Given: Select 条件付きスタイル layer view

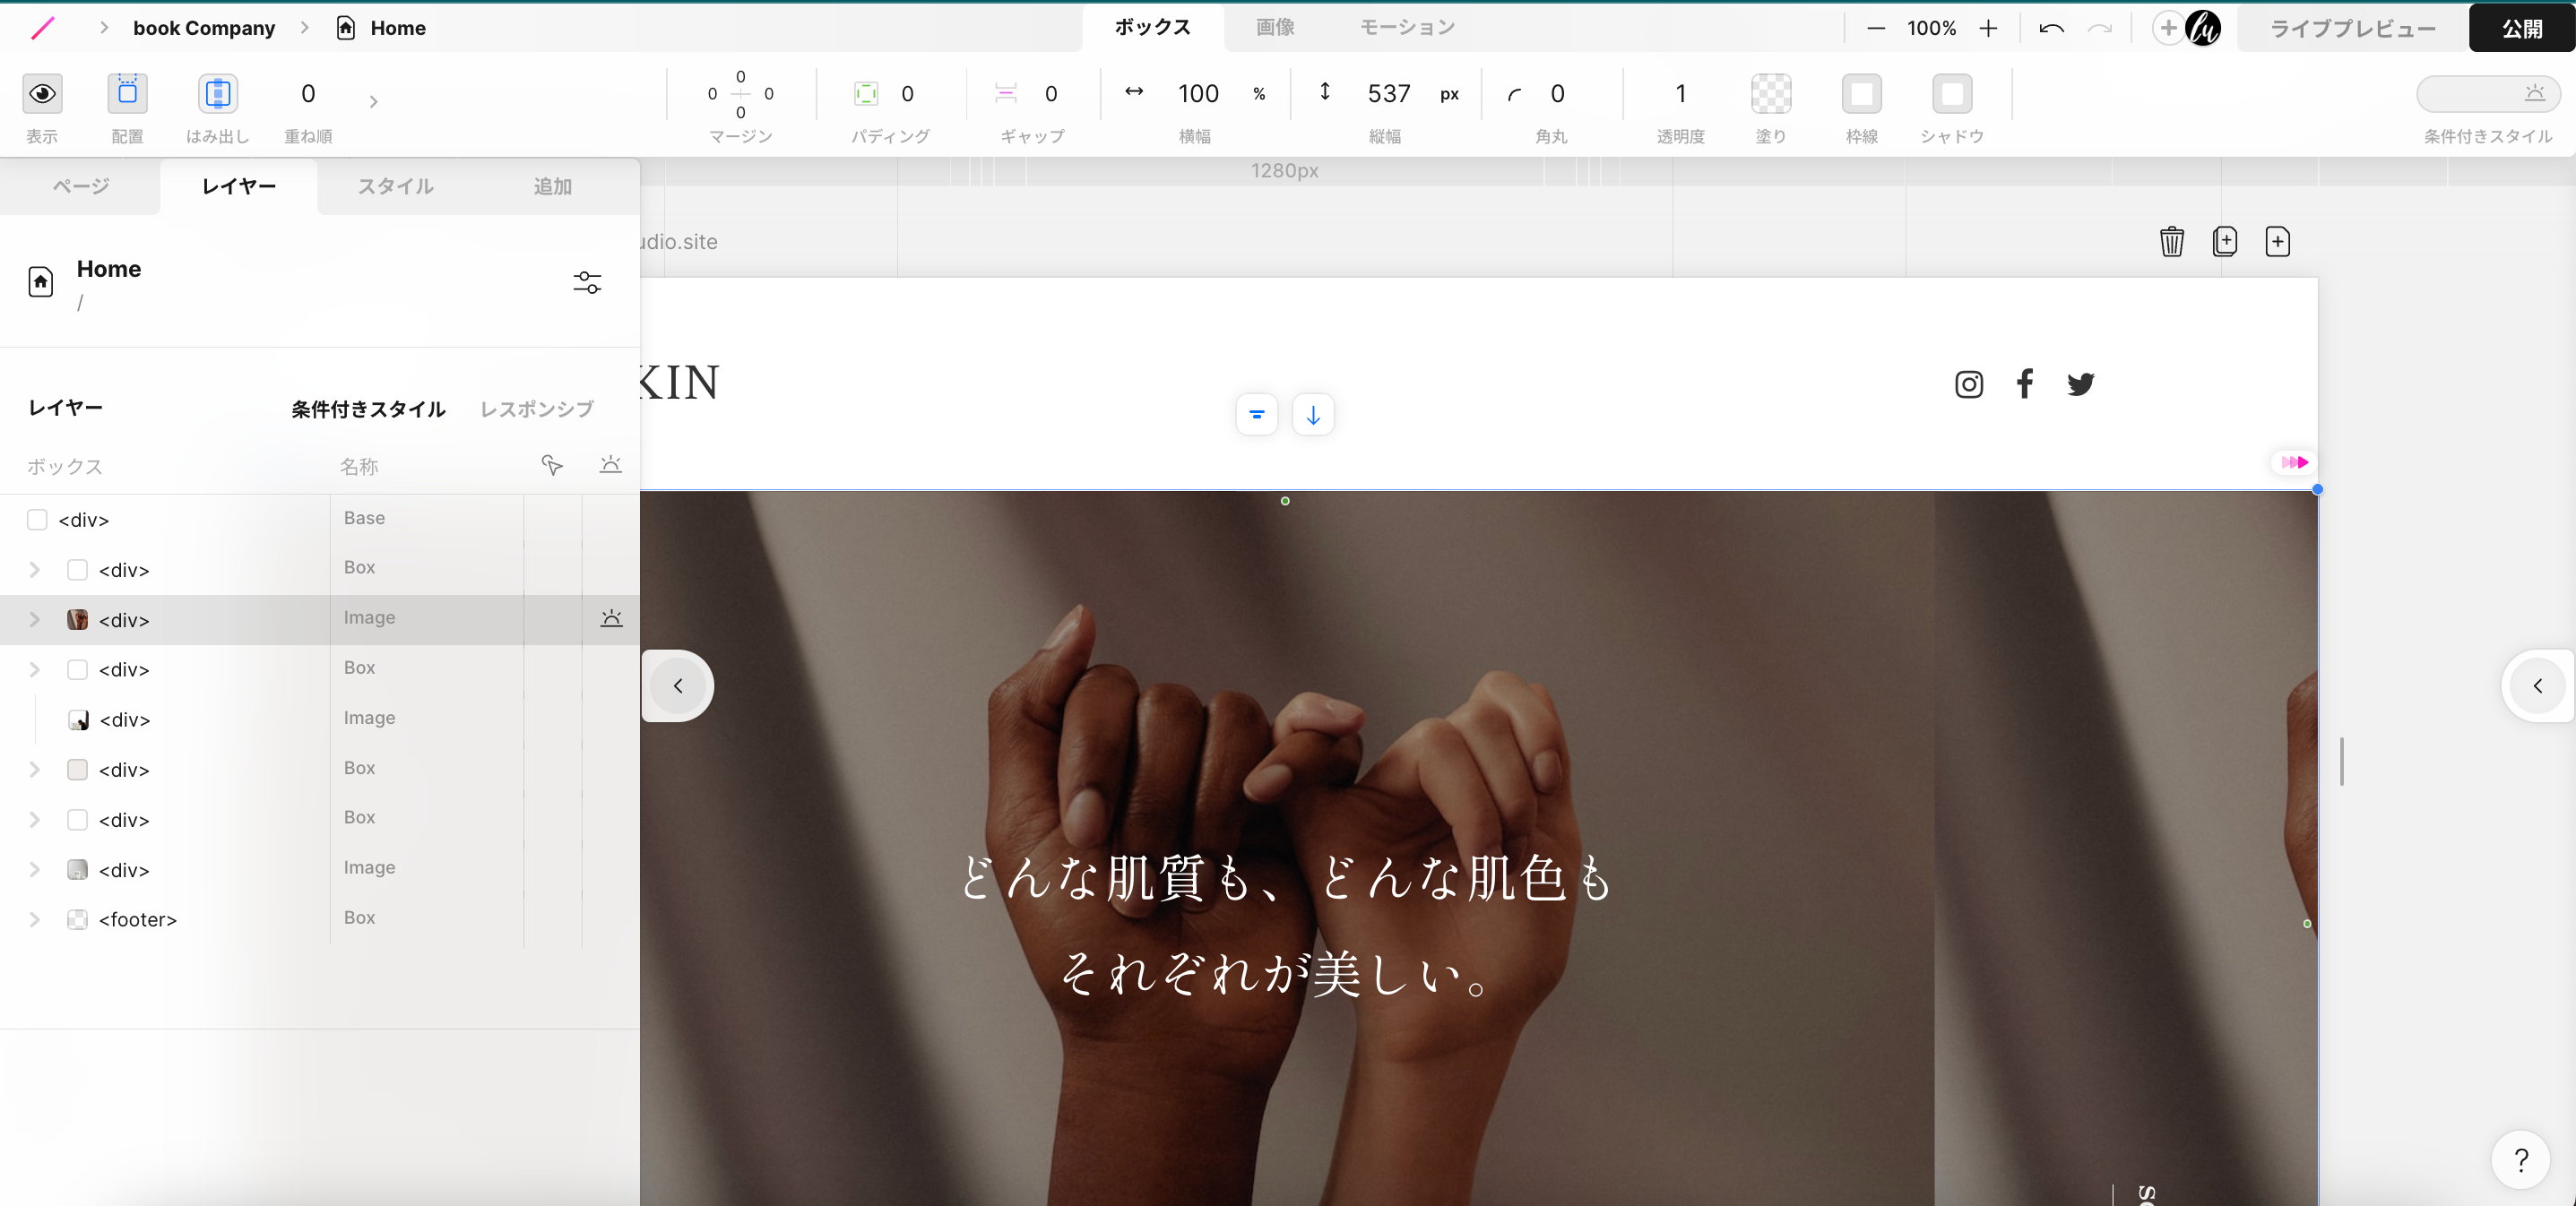Looking at the screenshot, I should pos(368,409).
